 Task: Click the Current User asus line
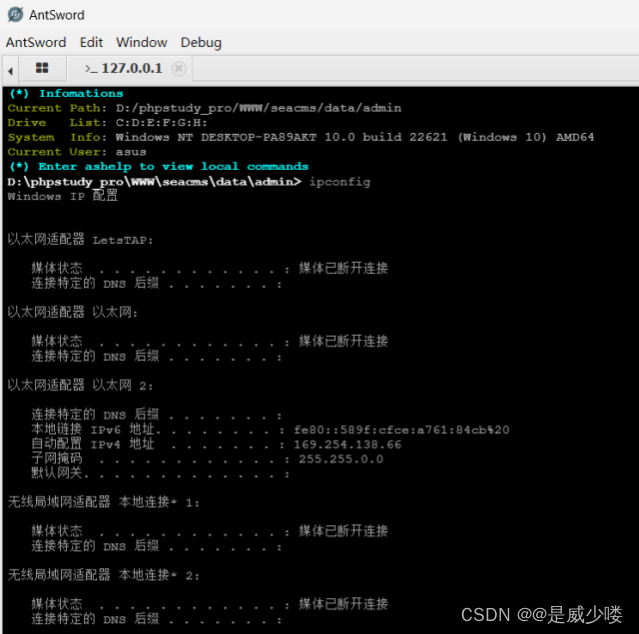pos(77,152)
